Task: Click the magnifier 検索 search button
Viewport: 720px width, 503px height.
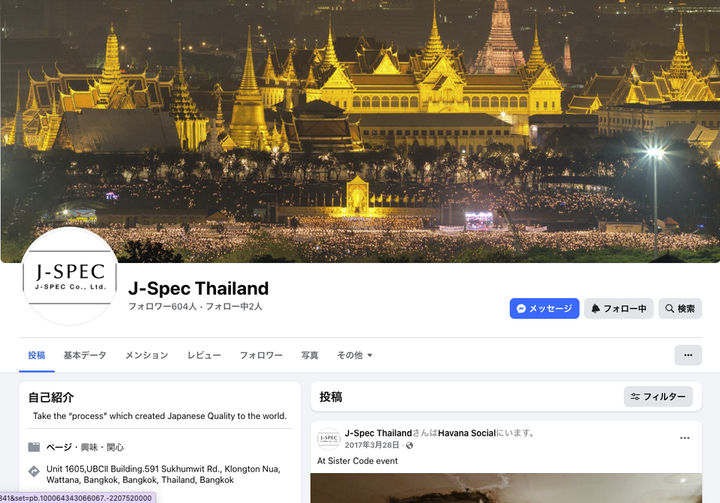Action: [680, 309]
